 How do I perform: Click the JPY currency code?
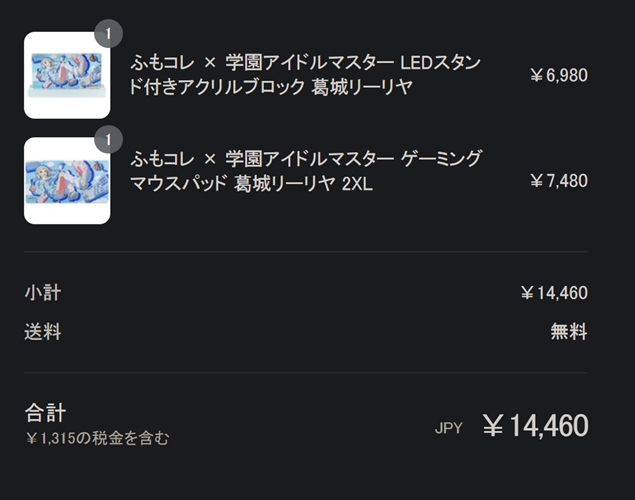[x=449, y=428]
